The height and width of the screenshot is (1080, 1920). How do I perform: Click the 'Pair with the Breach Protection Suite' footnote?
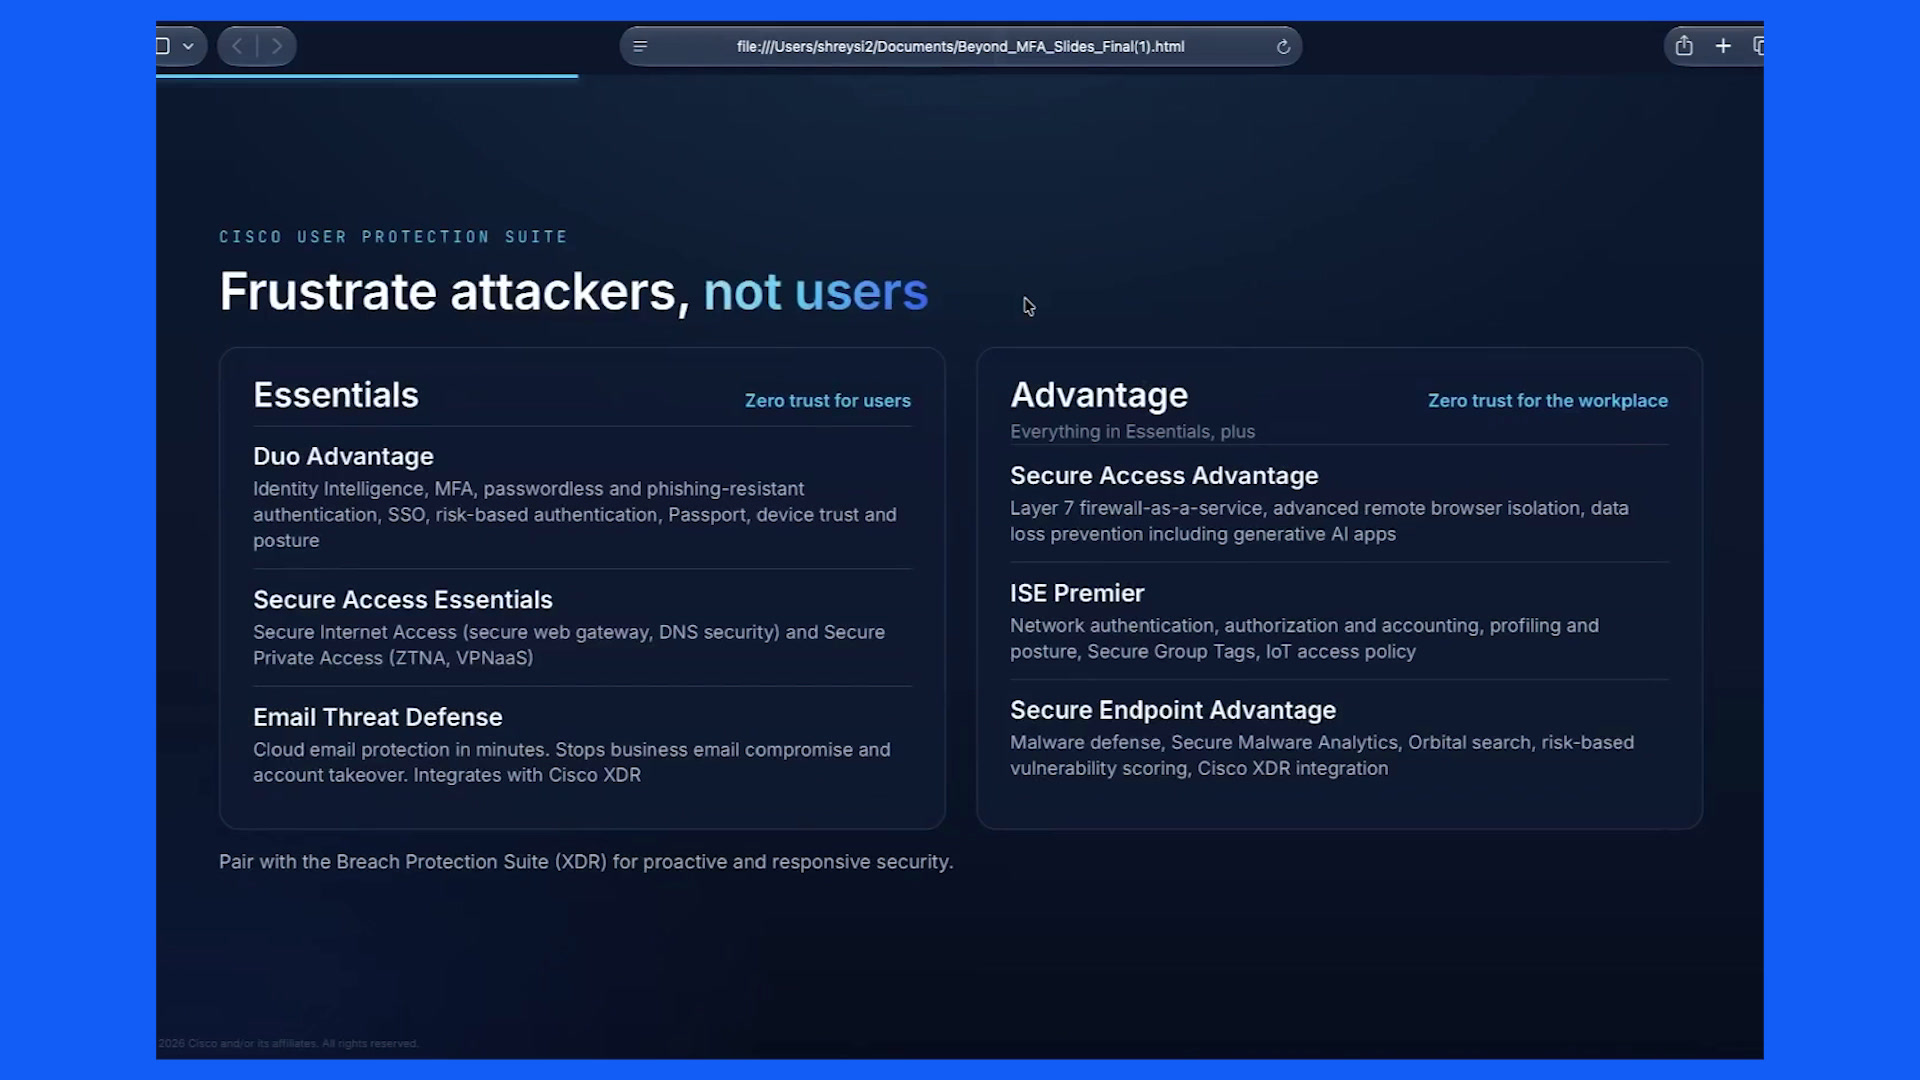tap(586, 862)
